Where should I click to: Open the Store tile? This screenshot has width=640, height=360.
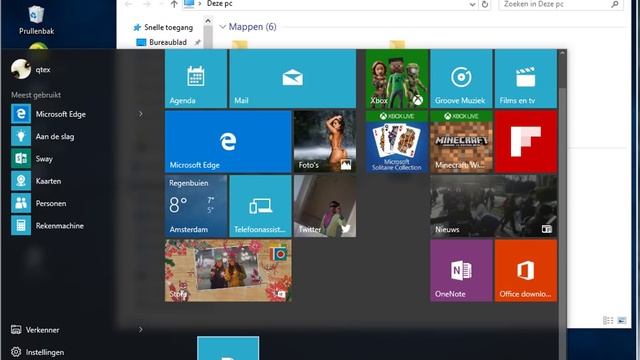pos(228,271)
